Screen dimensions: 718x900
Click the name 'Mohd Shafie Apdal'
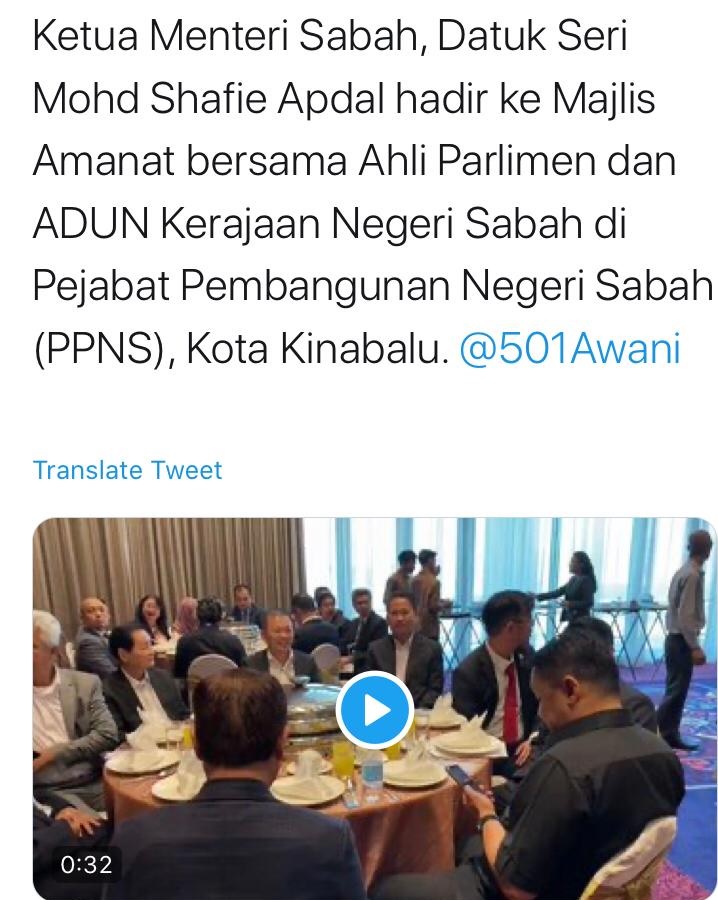coord(209,98)
